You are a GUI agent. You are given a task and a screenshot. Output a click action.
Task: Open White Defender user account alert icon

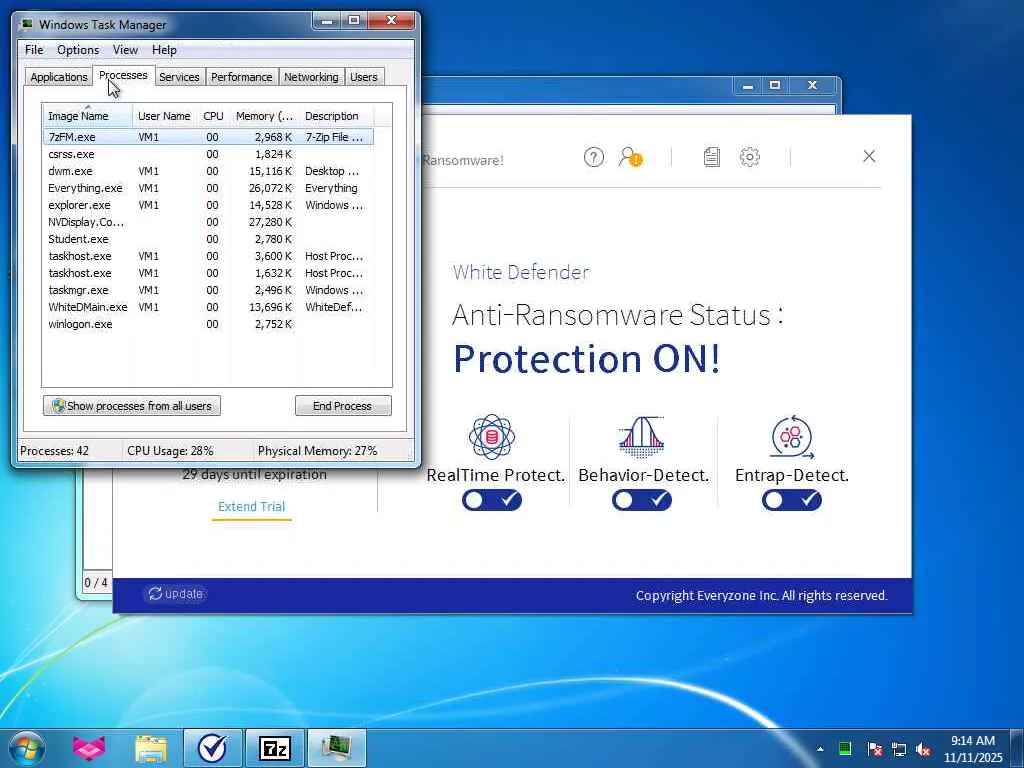(x=630, y=157)
